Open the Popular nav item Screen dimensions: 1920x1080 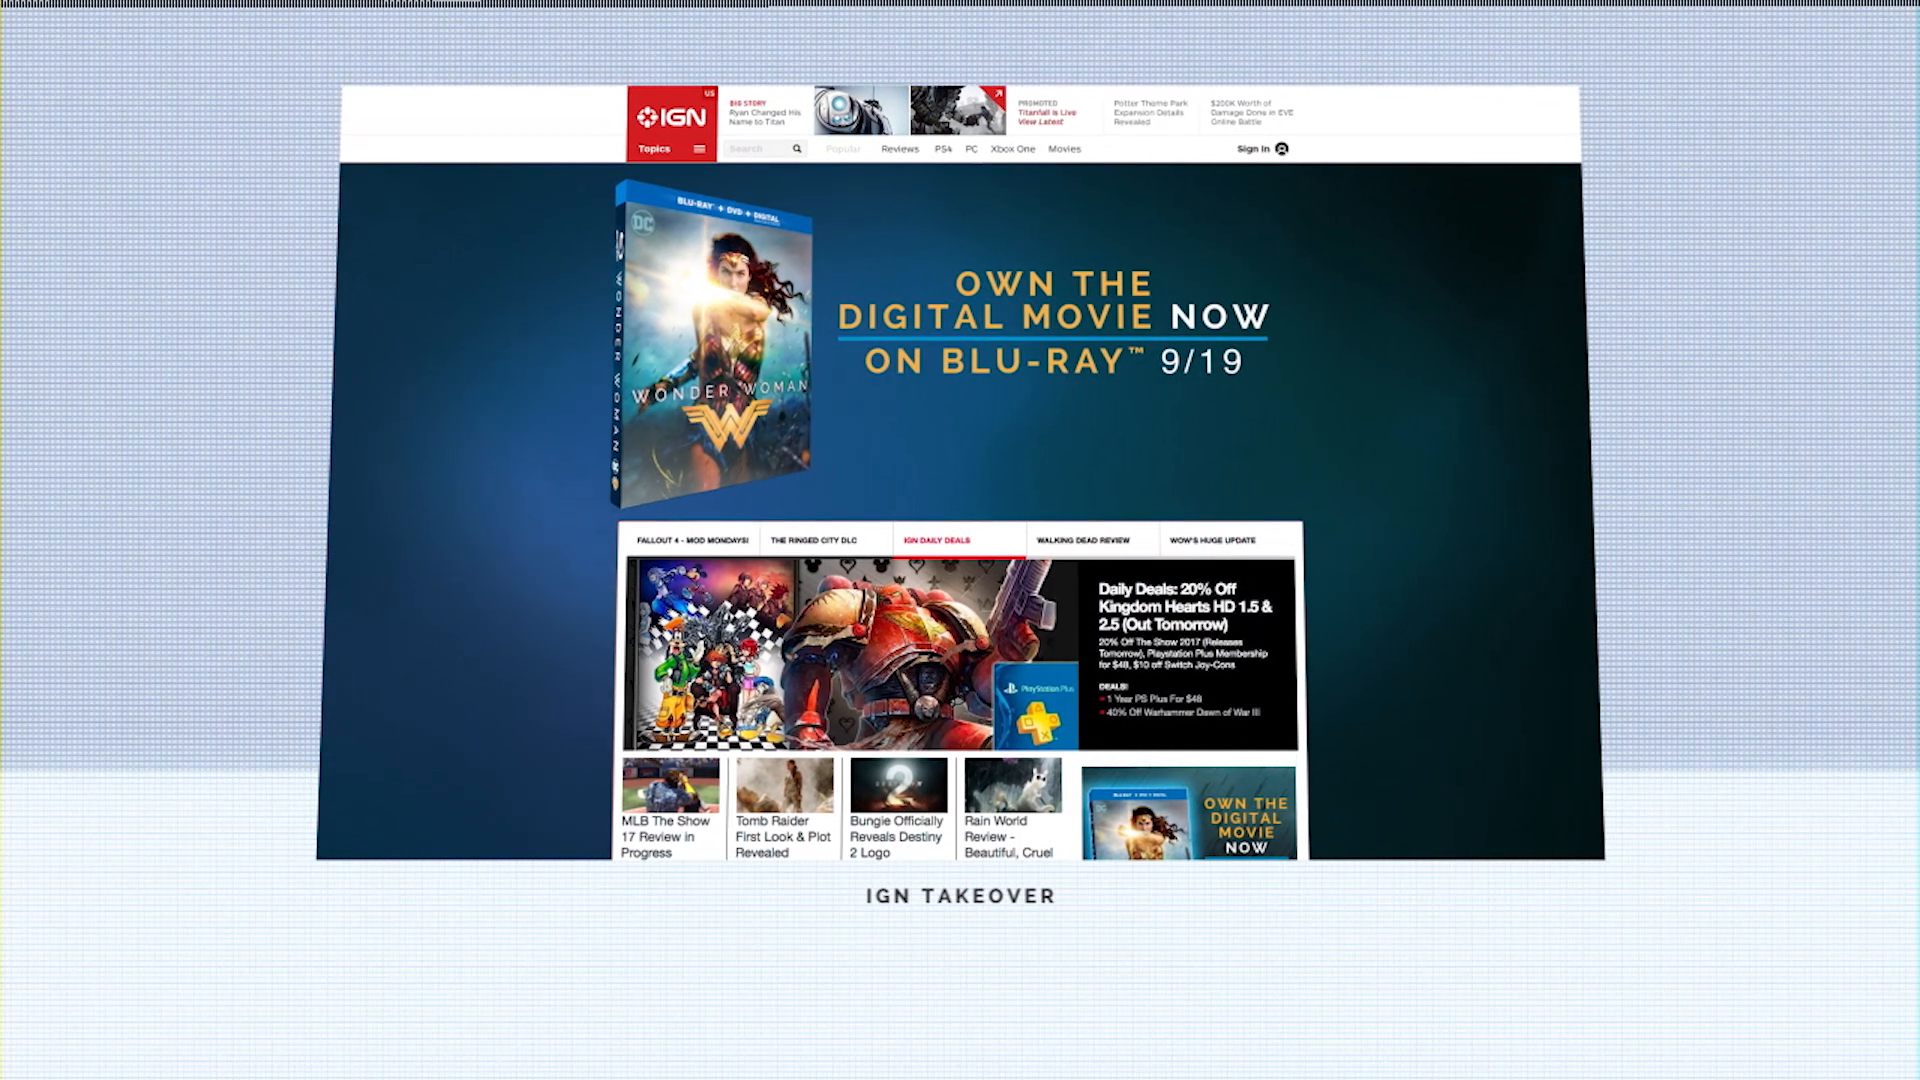point(843,149)
